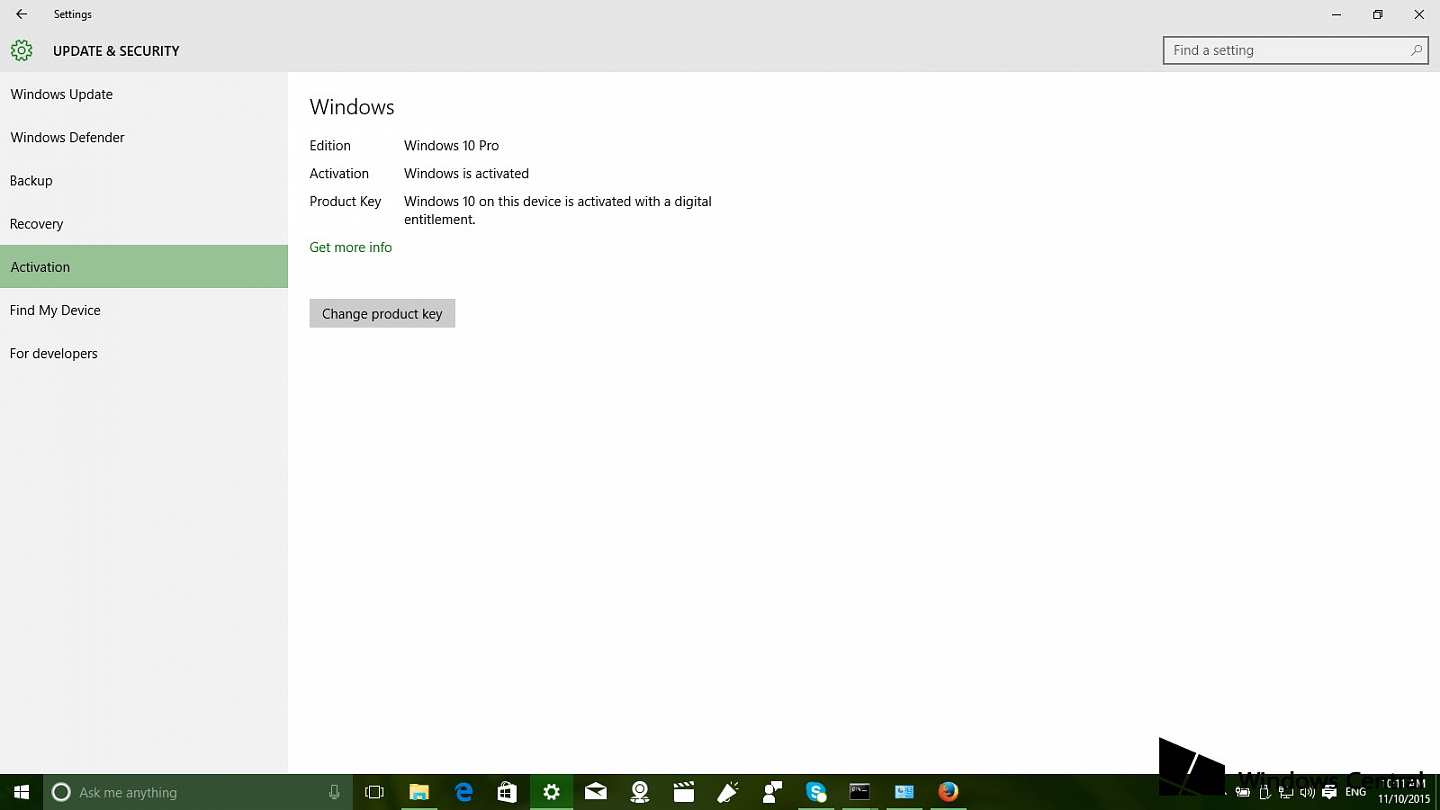Click the Cortana circle icon
Image resolution: width=1440 pixels, height=810 pixels.
point(61,792)
